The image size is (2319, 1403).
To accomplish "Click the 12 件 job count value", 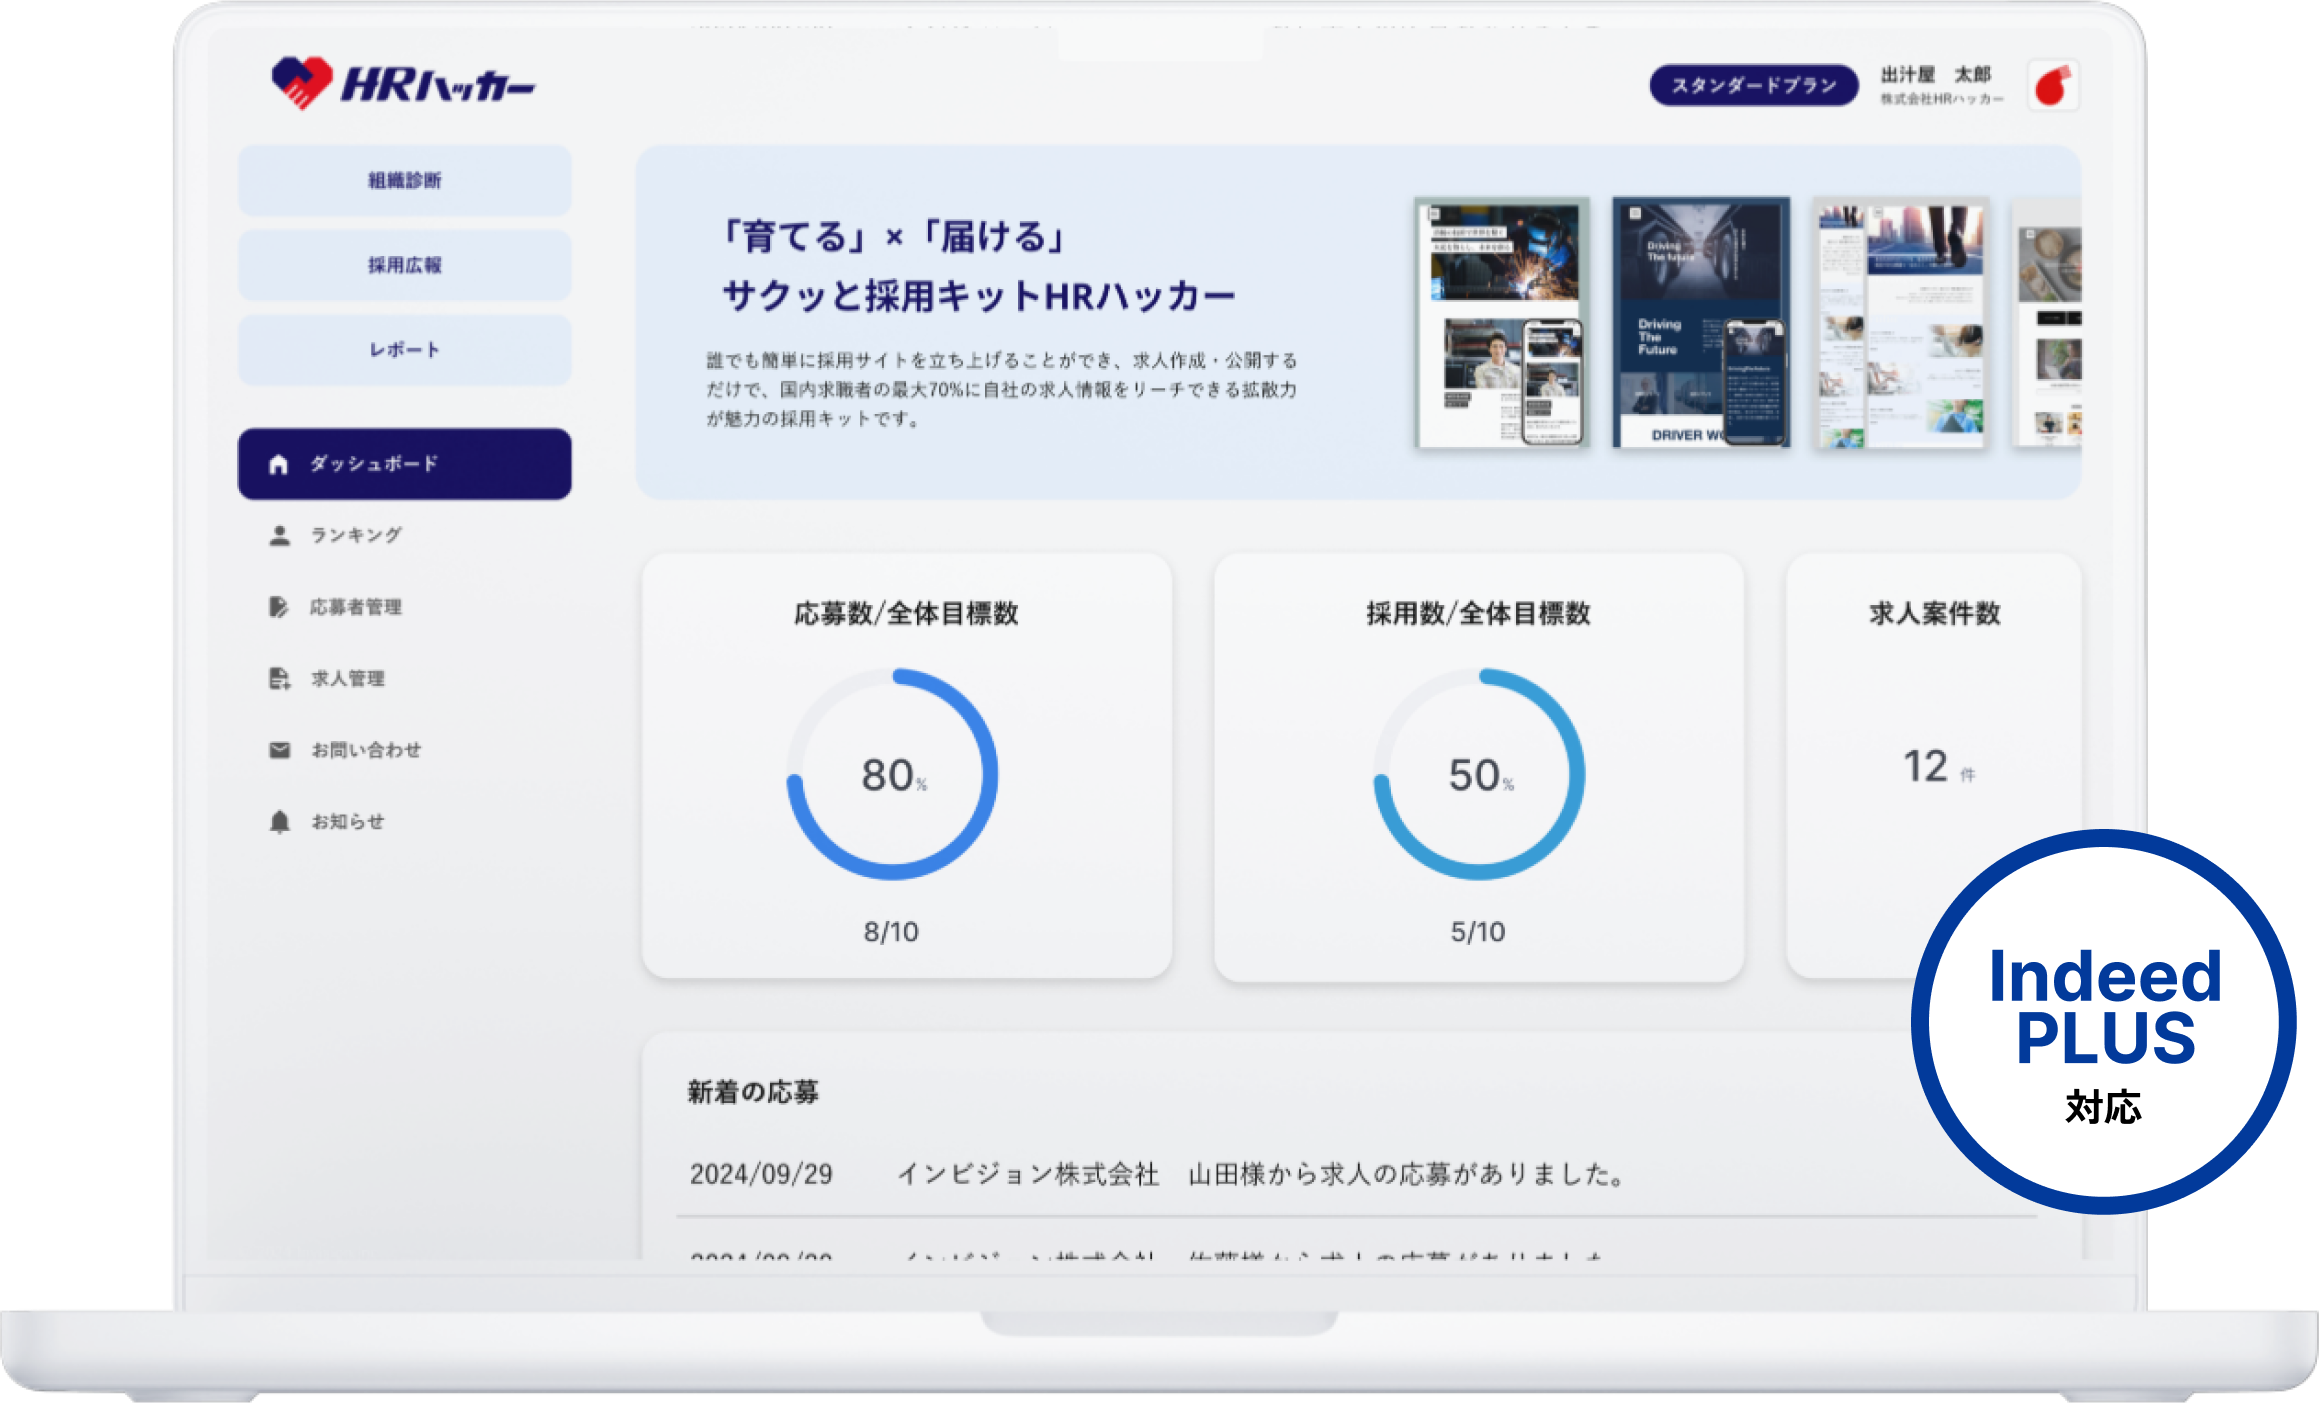I will [1938, 767].
